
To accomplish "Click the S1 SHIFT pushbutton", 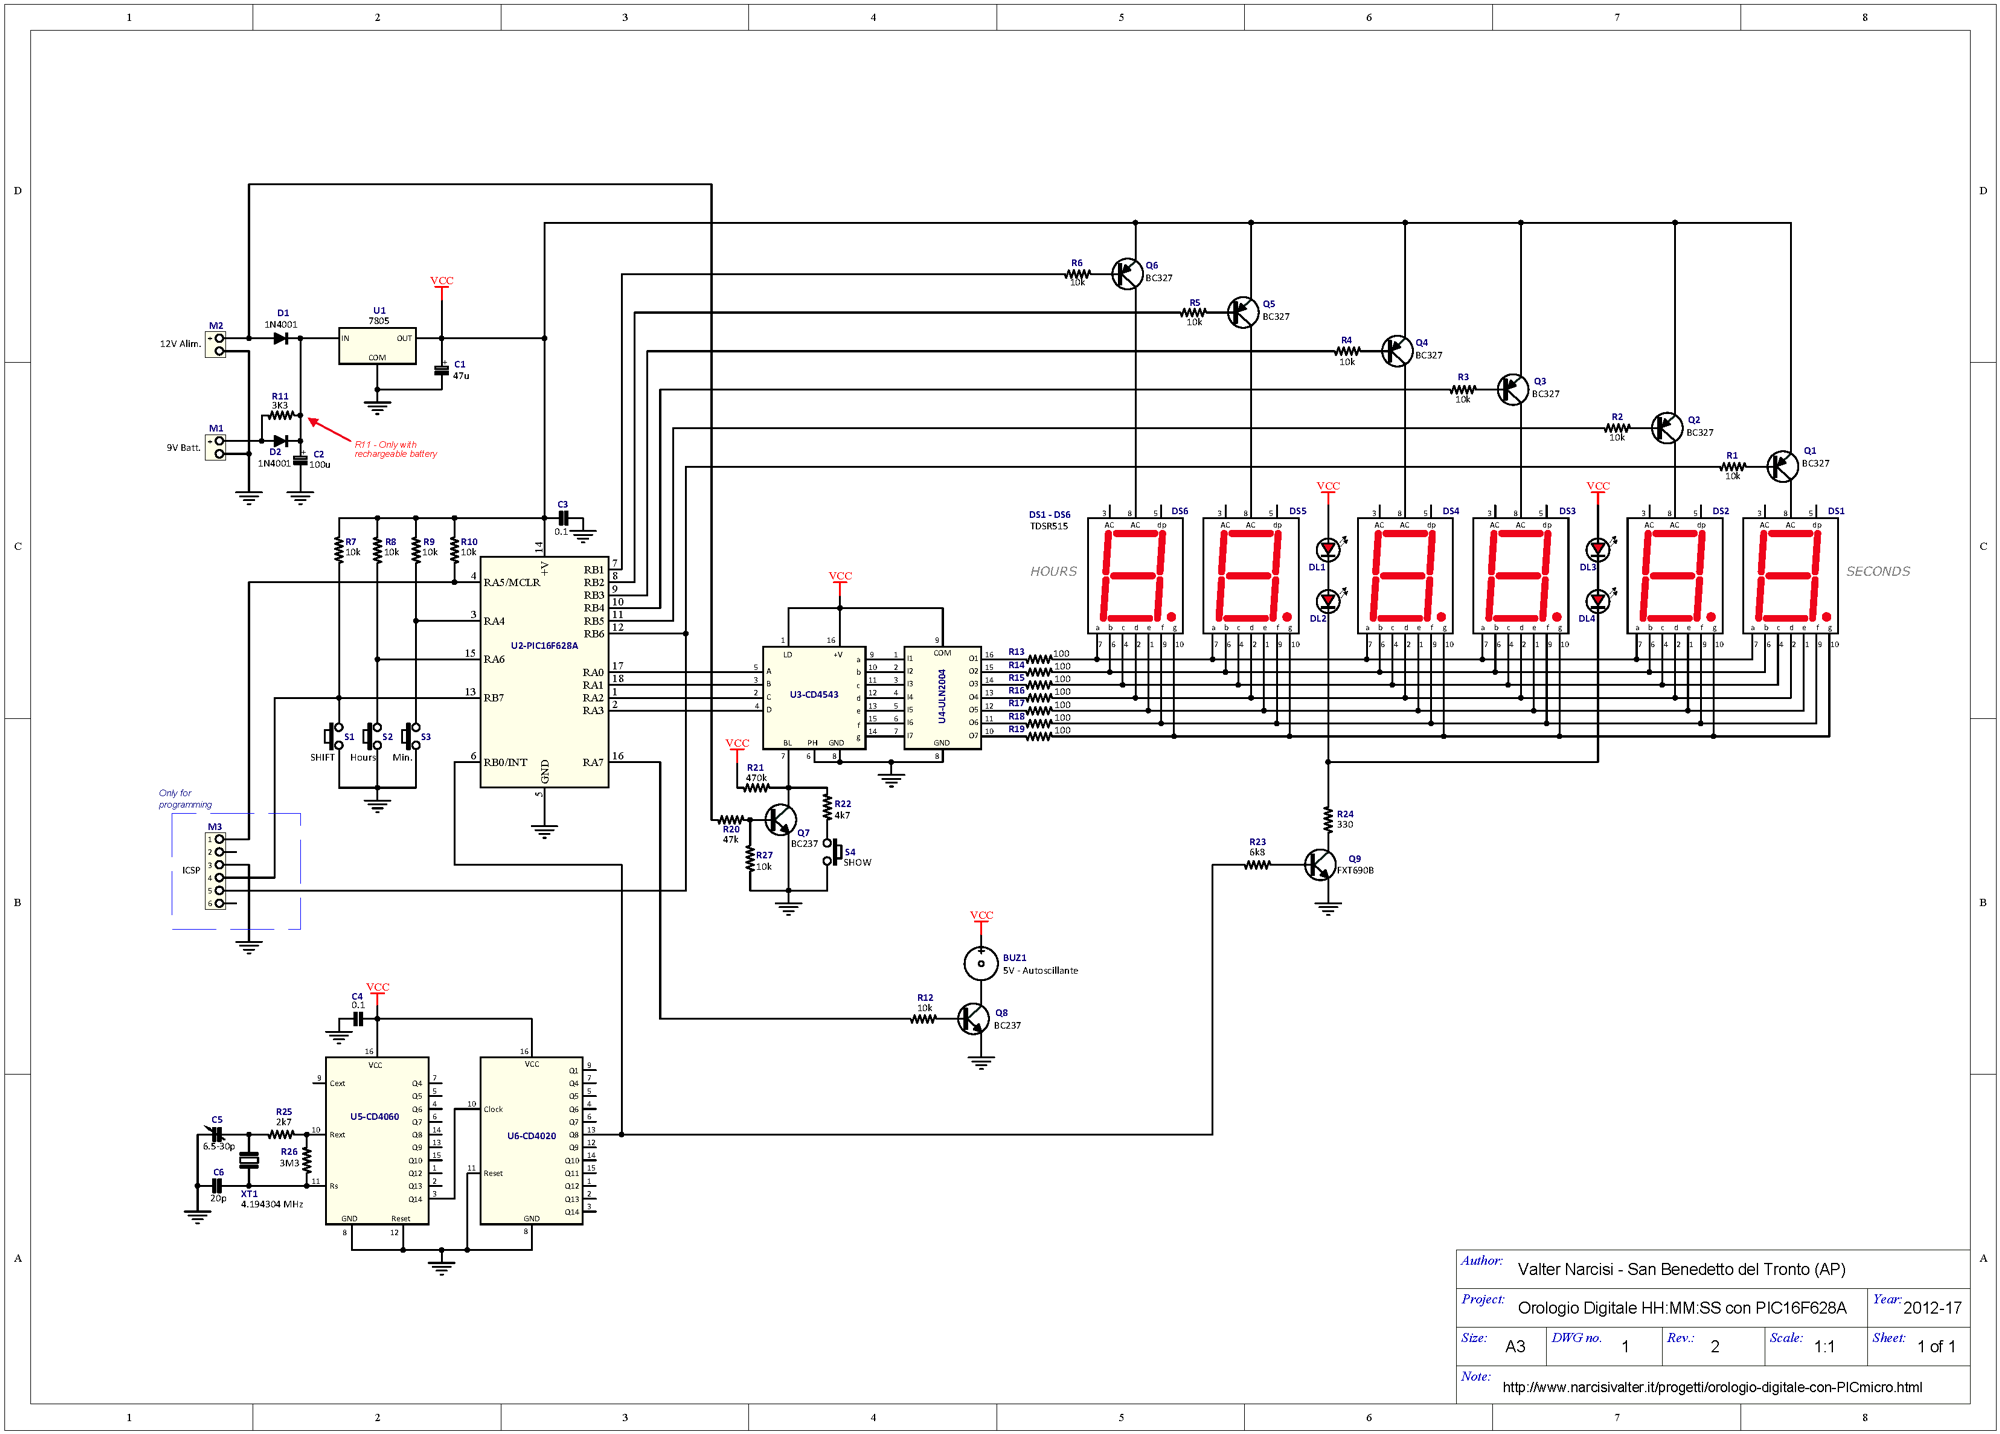I will 335,737.
